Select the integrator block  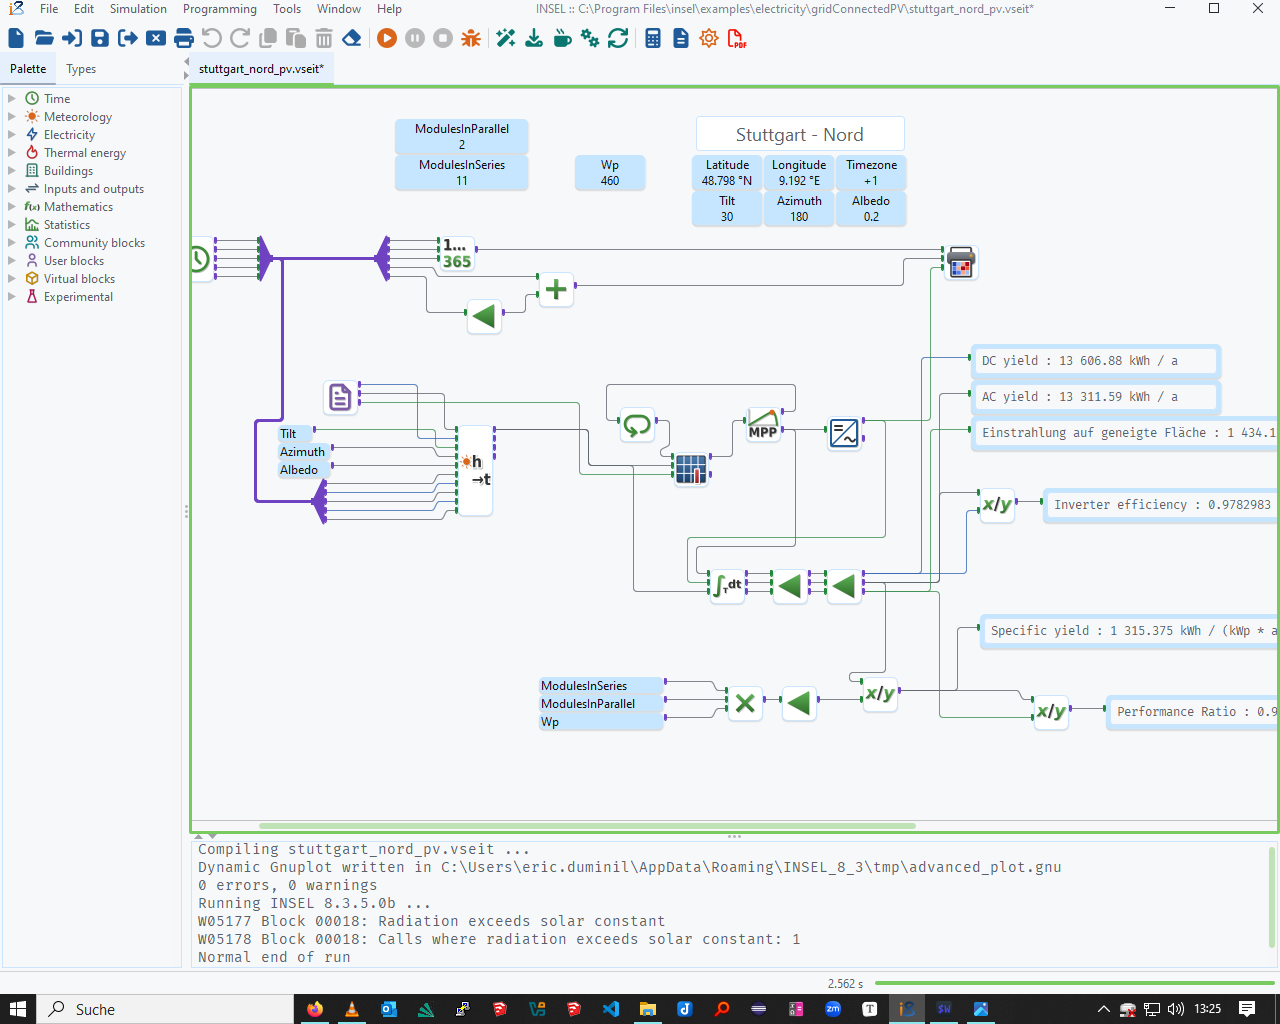point(728,585)
